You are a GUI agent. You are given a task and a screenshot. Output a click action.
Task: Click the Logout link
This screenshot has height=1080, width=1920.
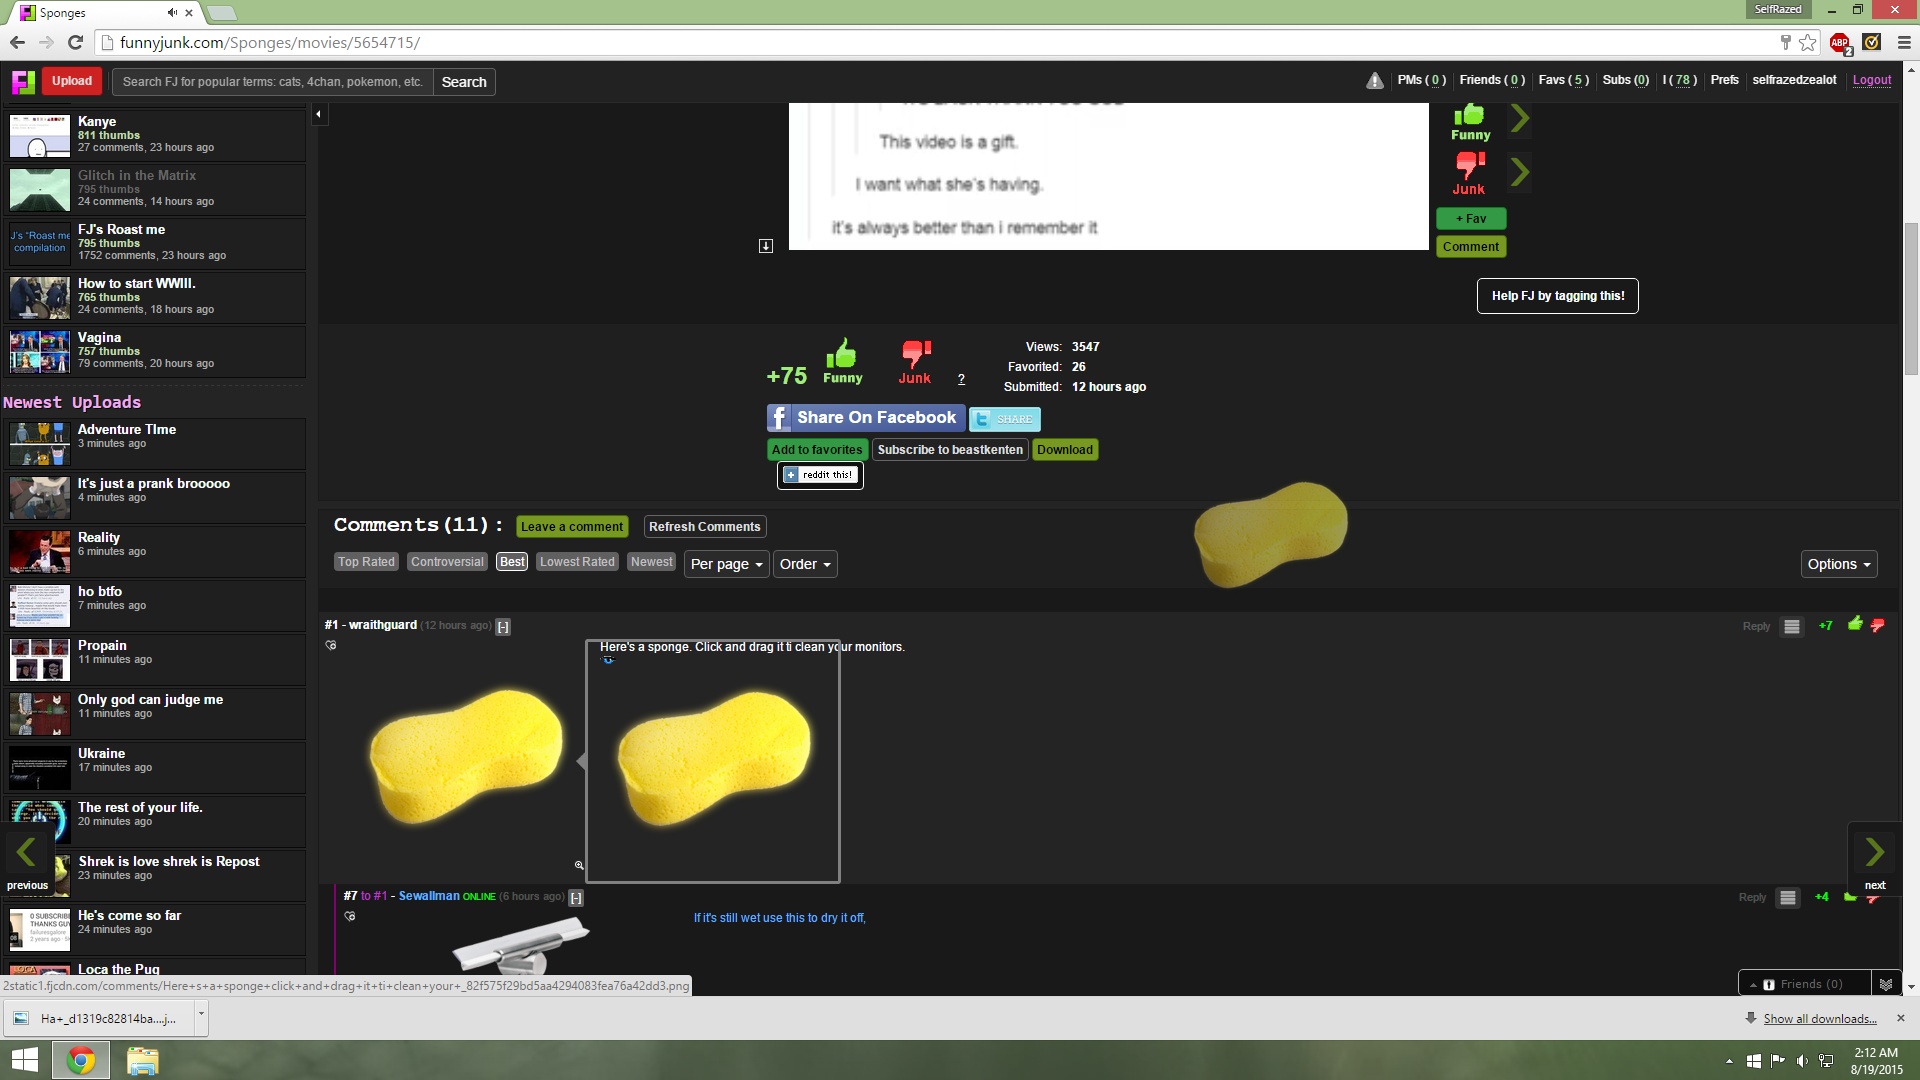[x=1871, y=80]
